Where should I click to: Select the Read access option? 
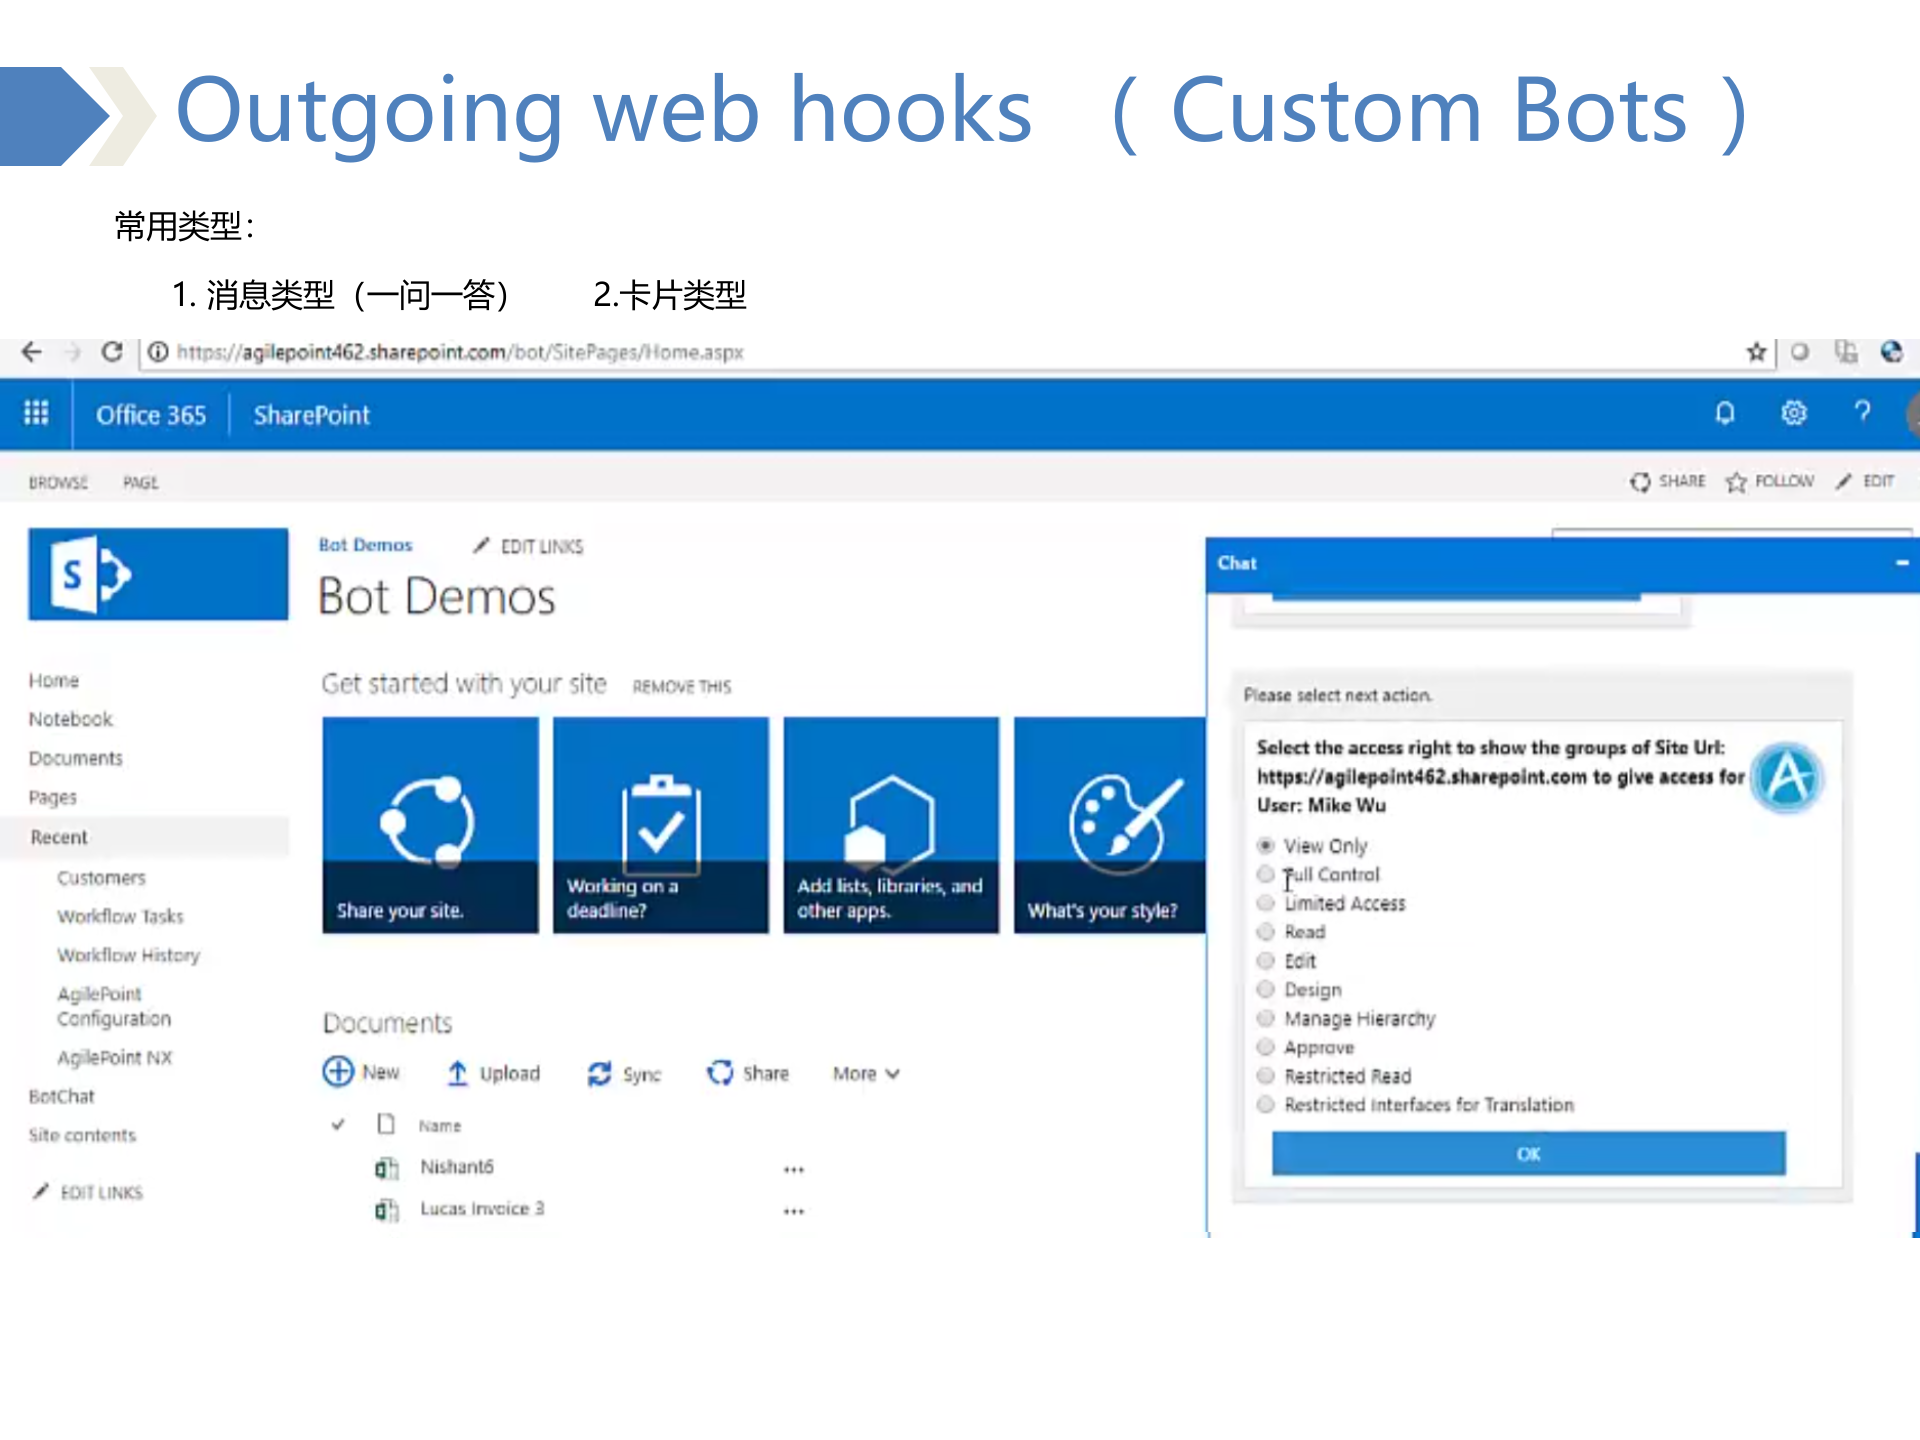point(1265,931)
